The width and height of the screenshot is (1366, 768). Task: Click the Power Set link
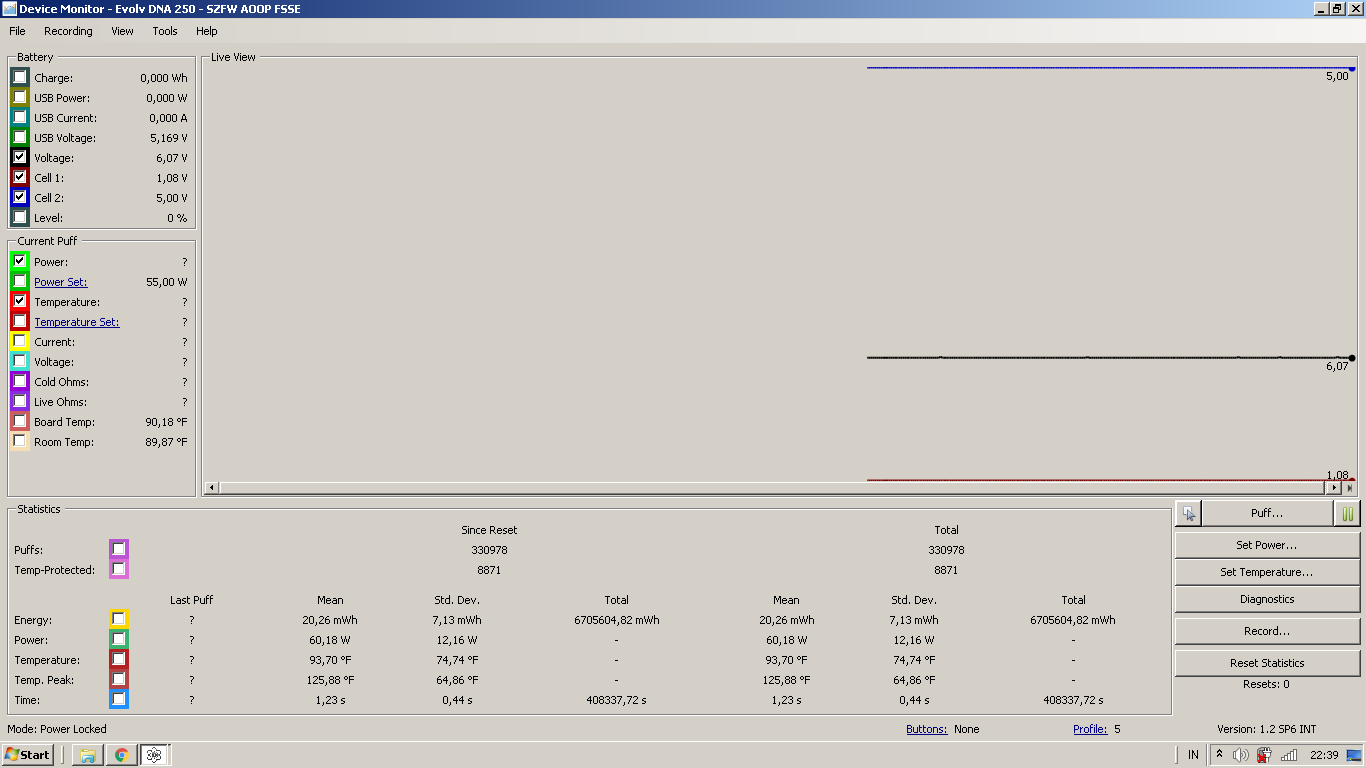61,282
